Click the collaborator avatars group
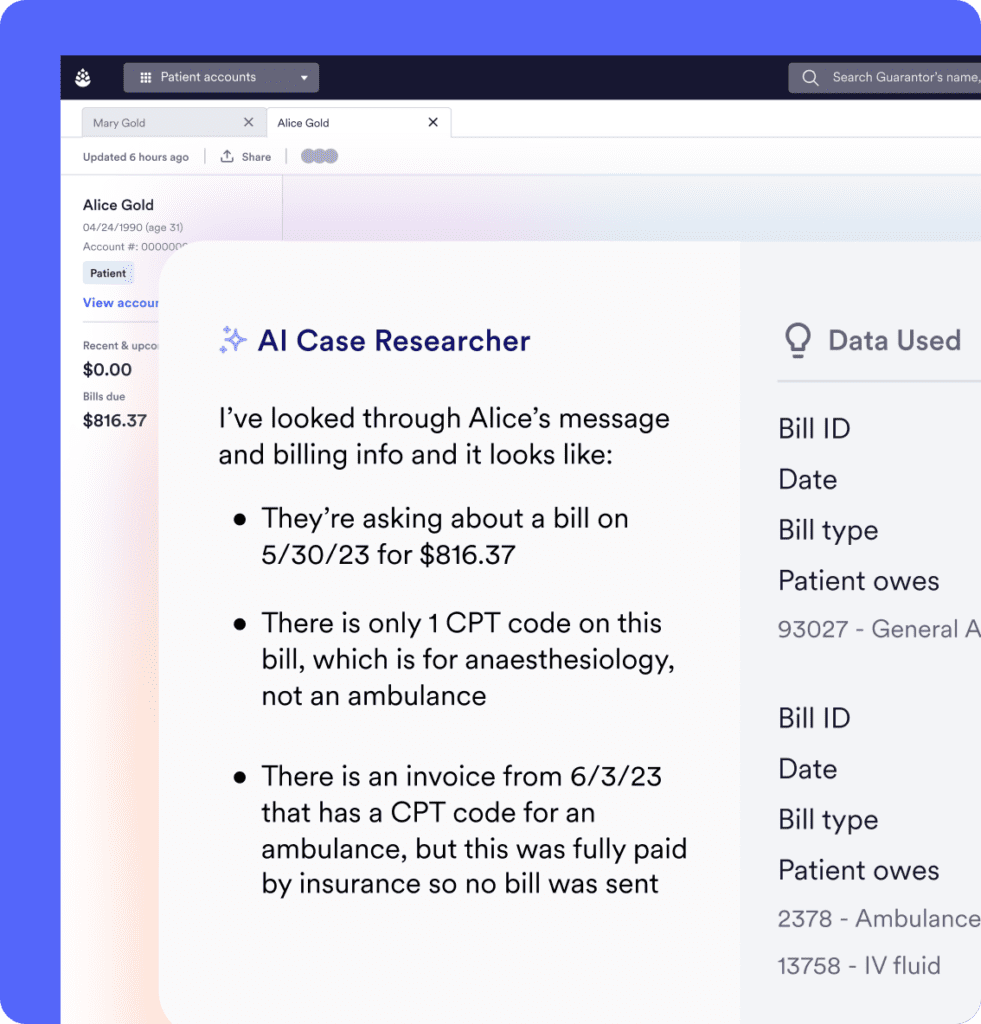The image size is (981, 1024). [x=320, y=156]
